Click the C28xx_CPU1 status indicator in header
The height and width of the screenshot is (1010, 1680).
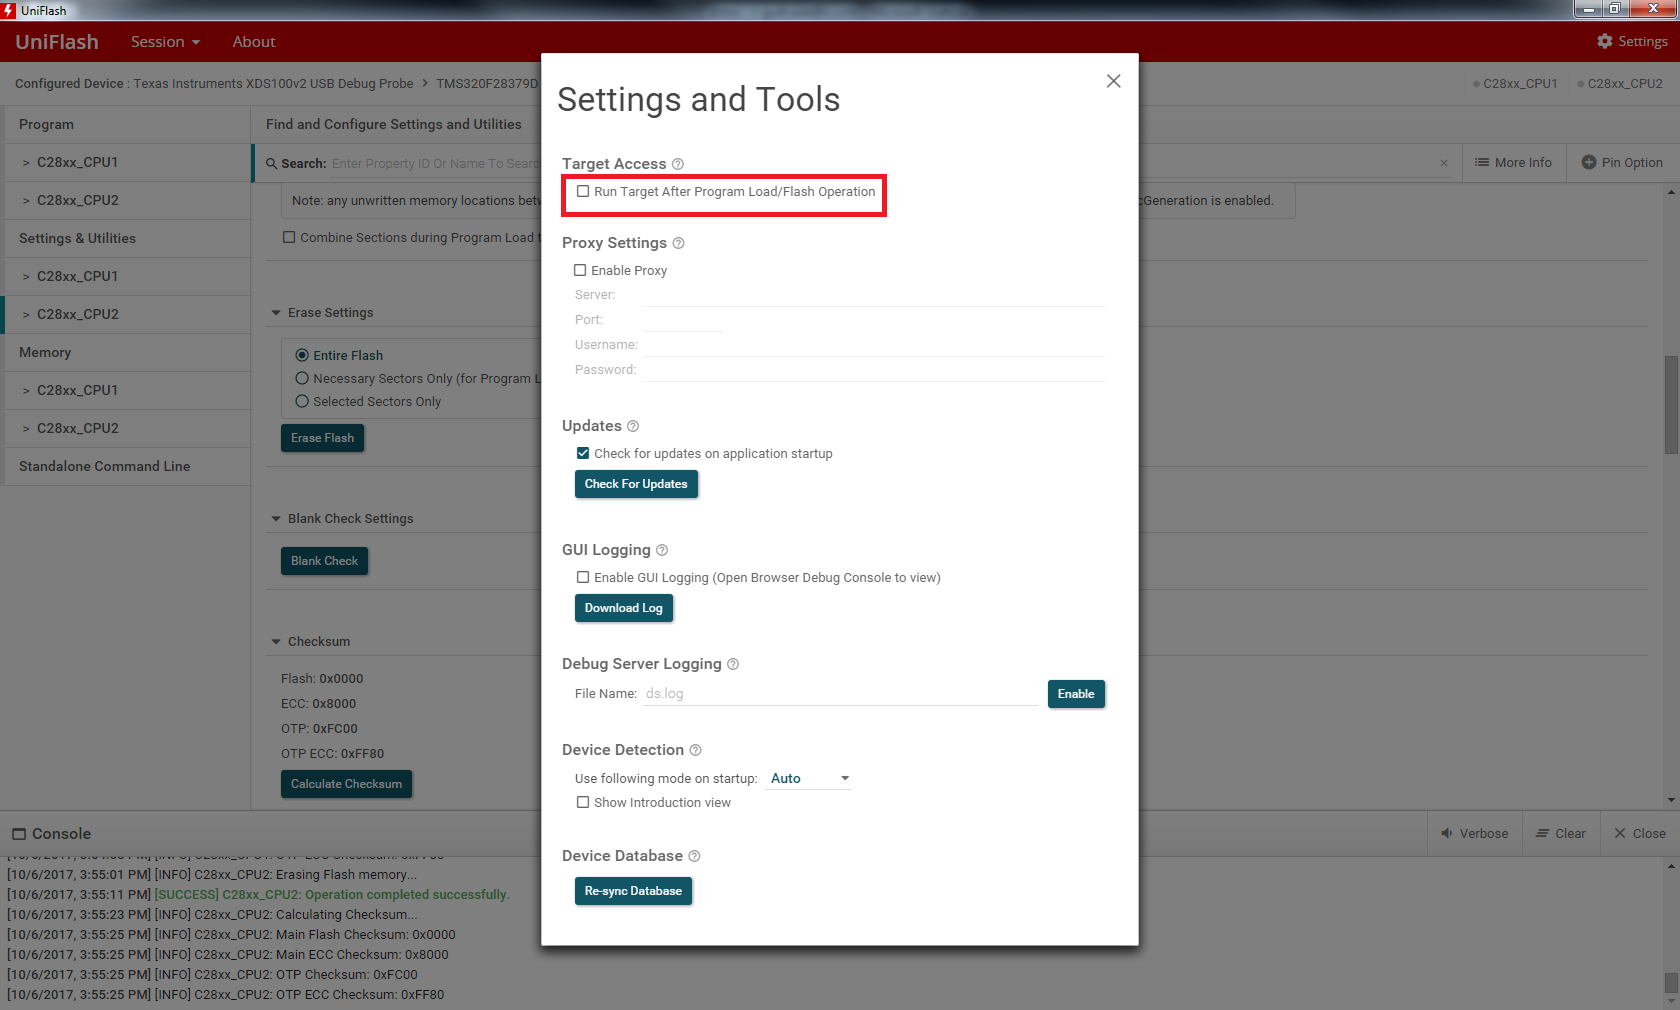1515,84
